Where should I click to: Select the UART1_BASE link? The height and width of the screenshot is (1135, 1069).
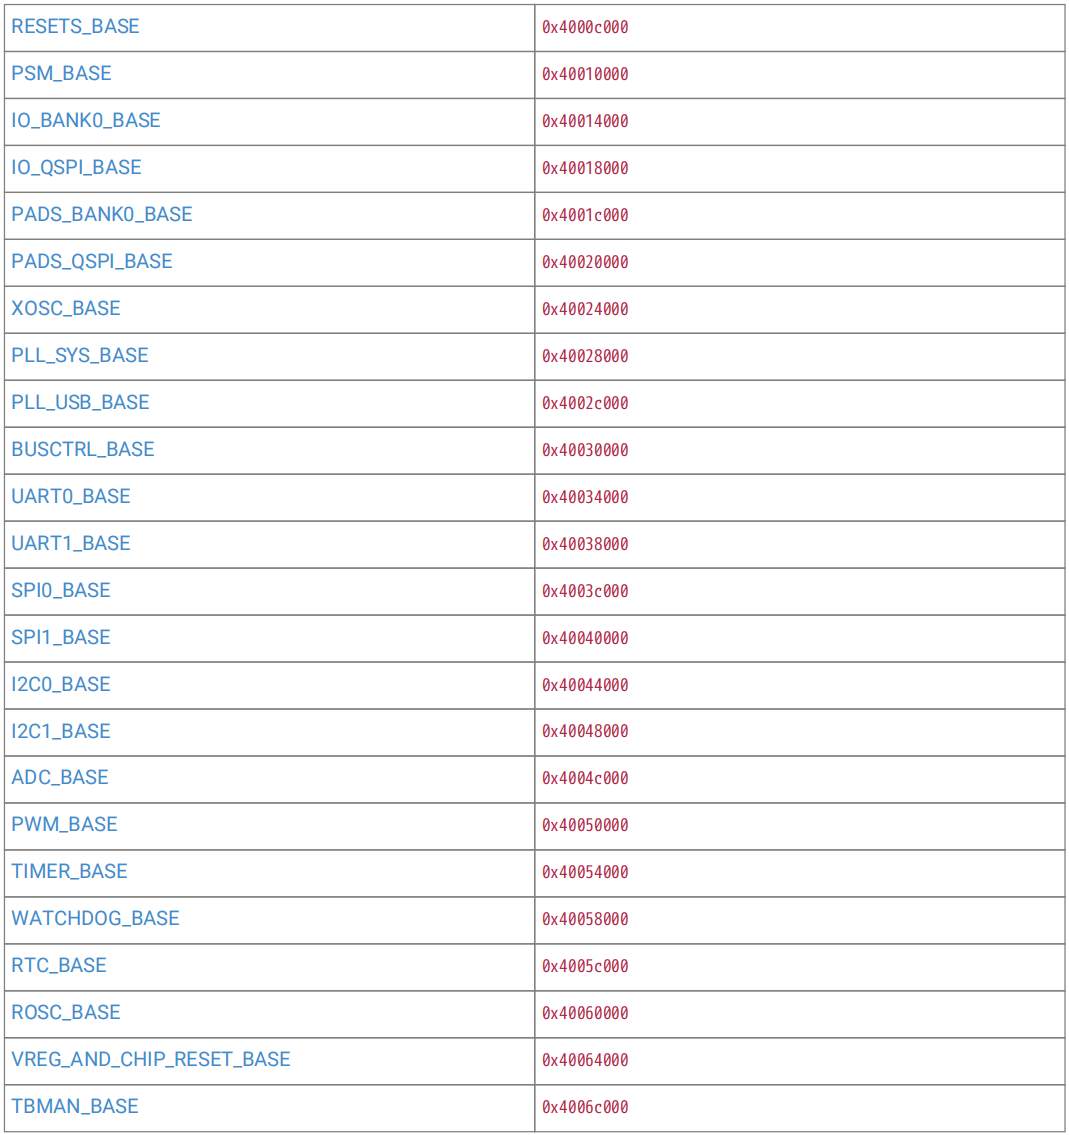pyautogui.click(x=71, y=544)
